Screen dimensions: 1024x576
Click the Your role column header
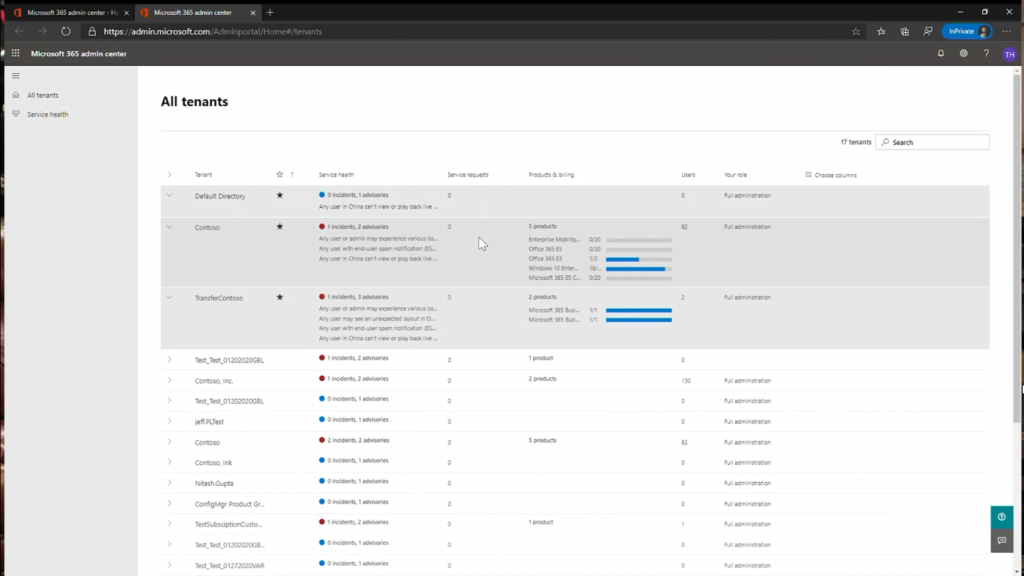(x=735, y=175)
